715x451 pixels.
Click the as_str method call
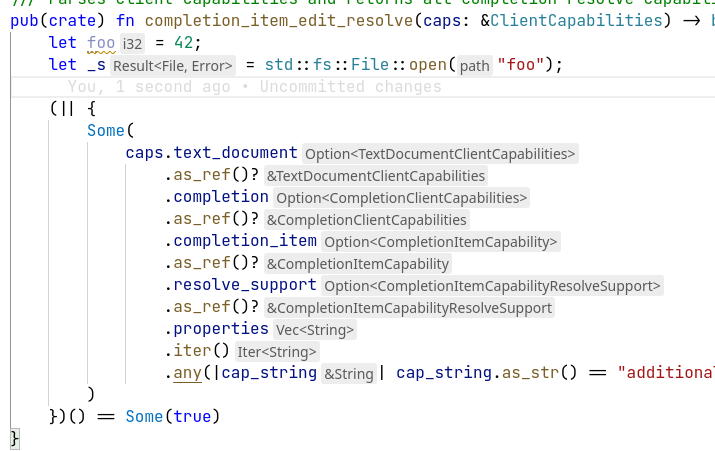pyautogui.click(x=530, y=373)
